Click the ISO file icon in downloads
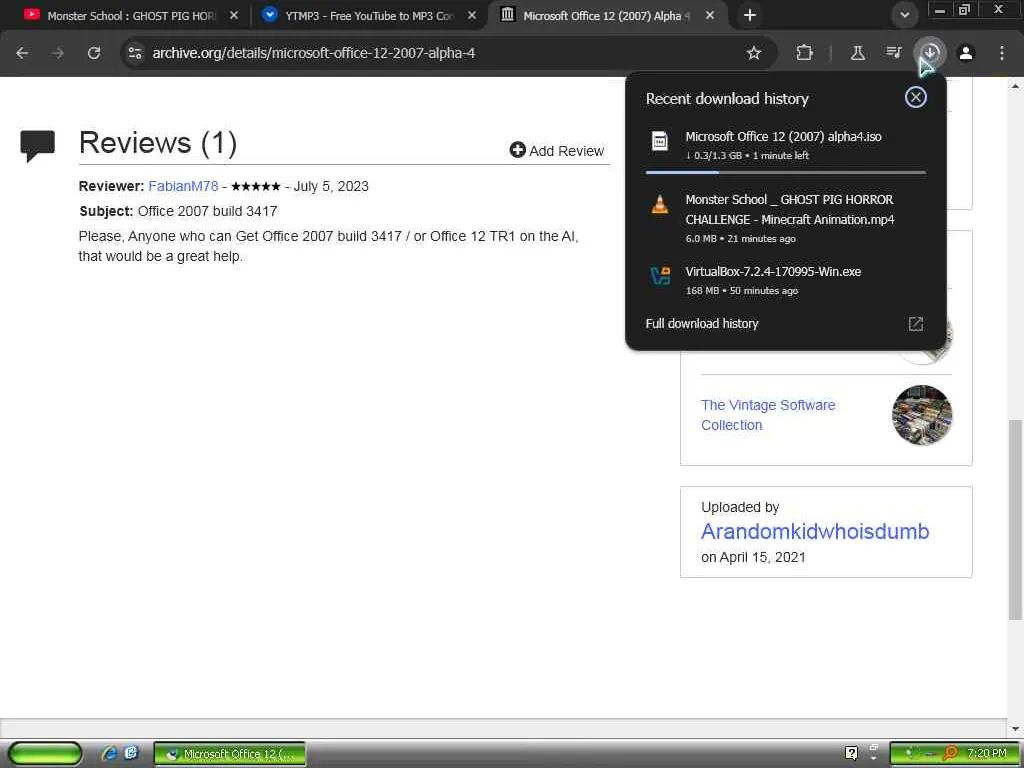Viewport: 1024px width, 768px height. (660, 140)
